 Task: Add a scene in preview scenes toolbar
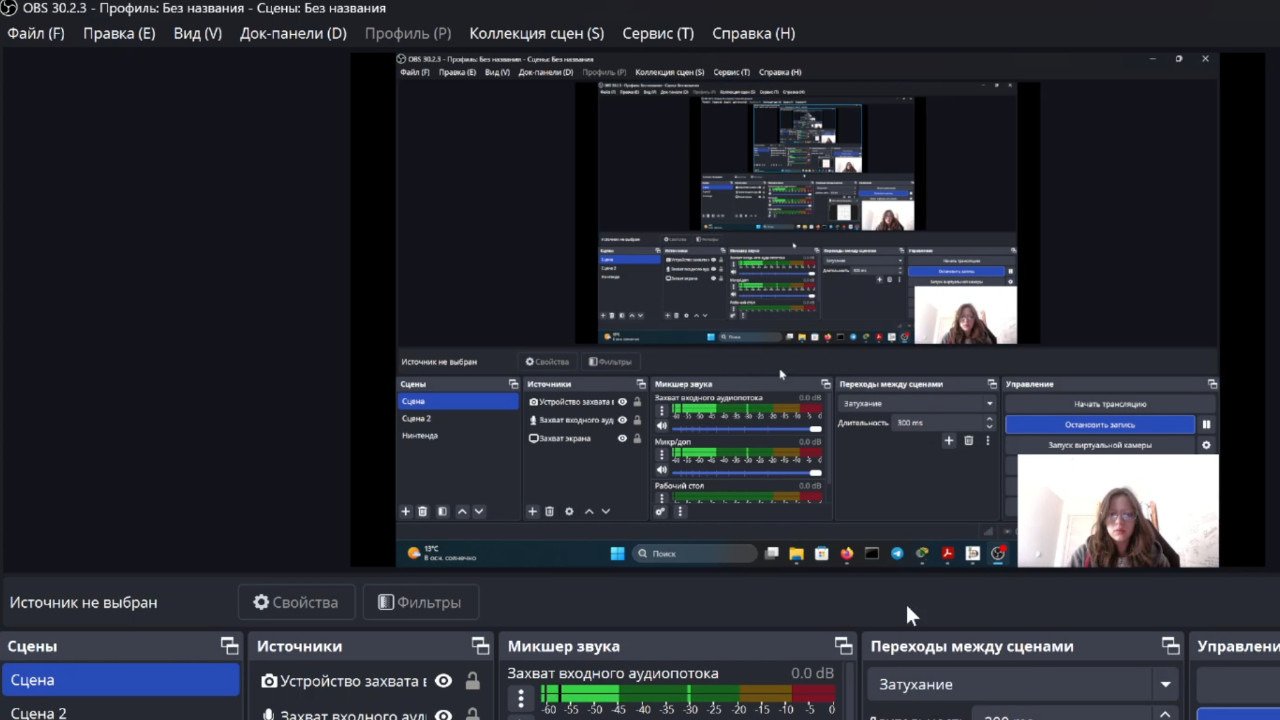coord(406,511)
